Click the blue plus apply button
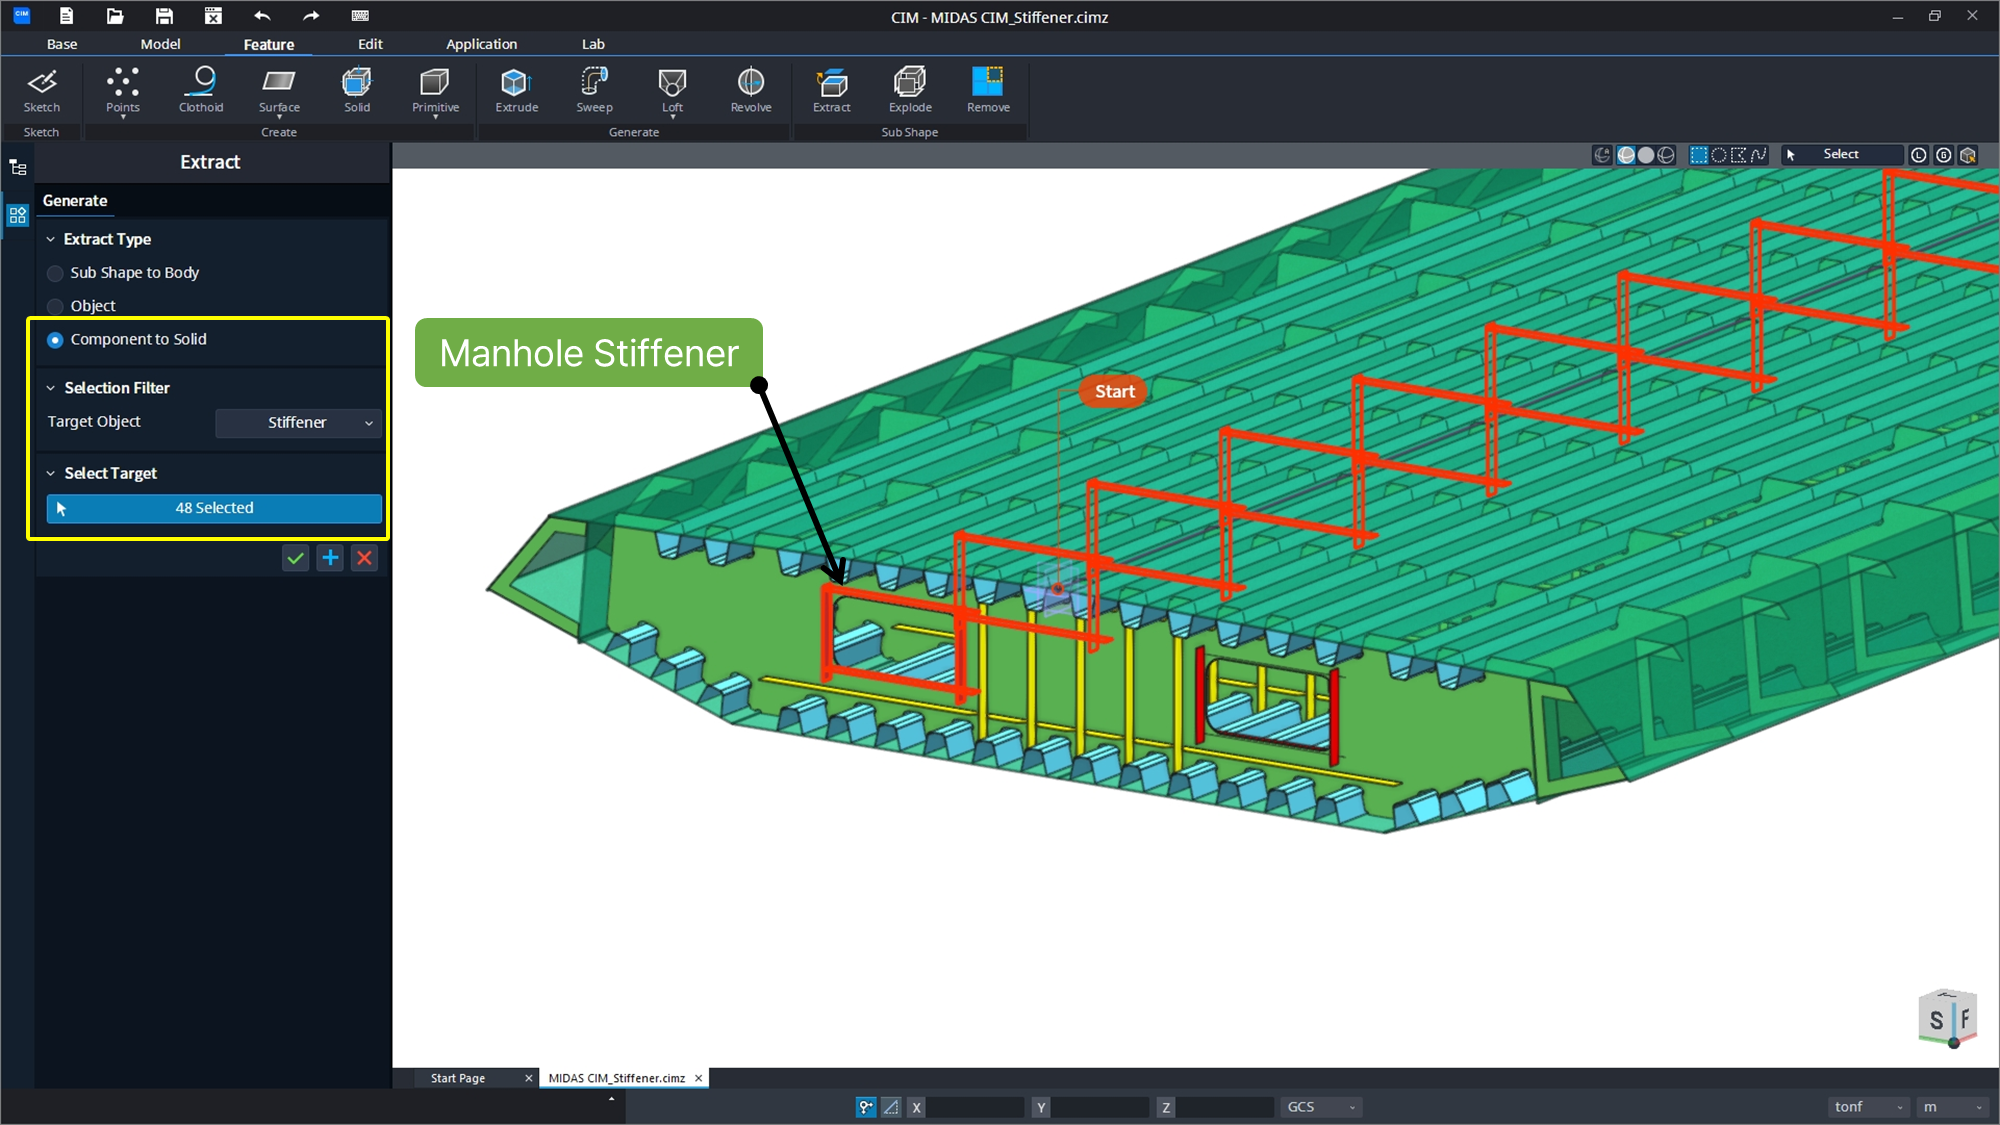The image size is (2000, 1125). (330, 558)
